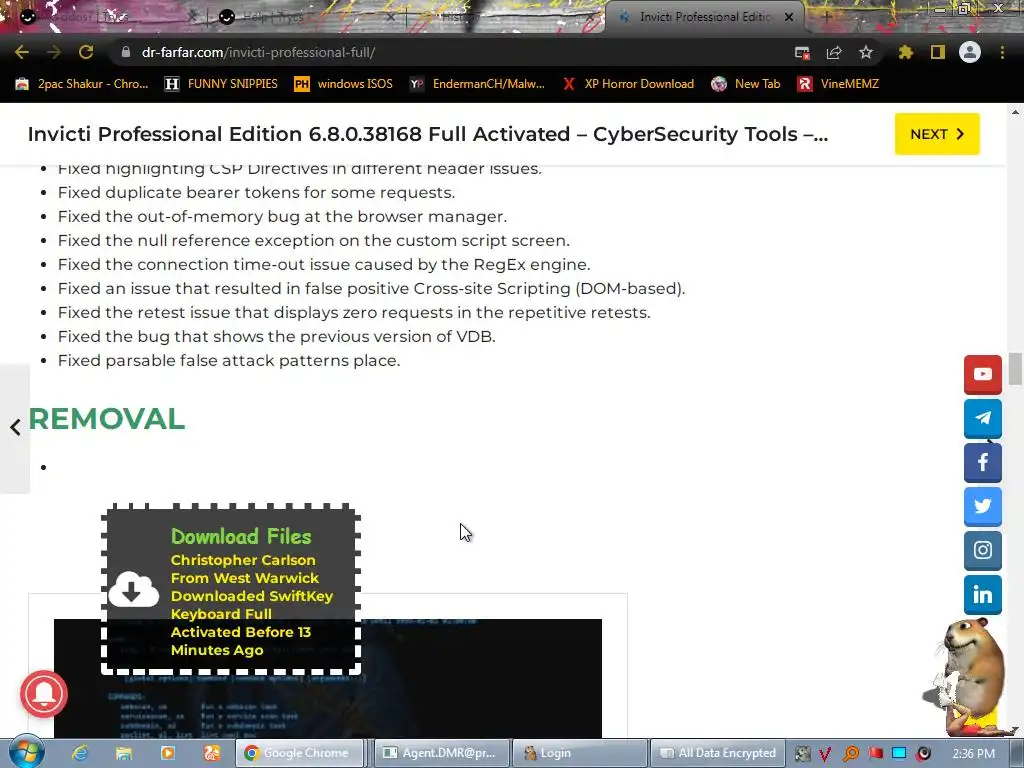Open the profile avatar menu
The width and height of the screenshot is (1024, 768).
tap(970, 52)
